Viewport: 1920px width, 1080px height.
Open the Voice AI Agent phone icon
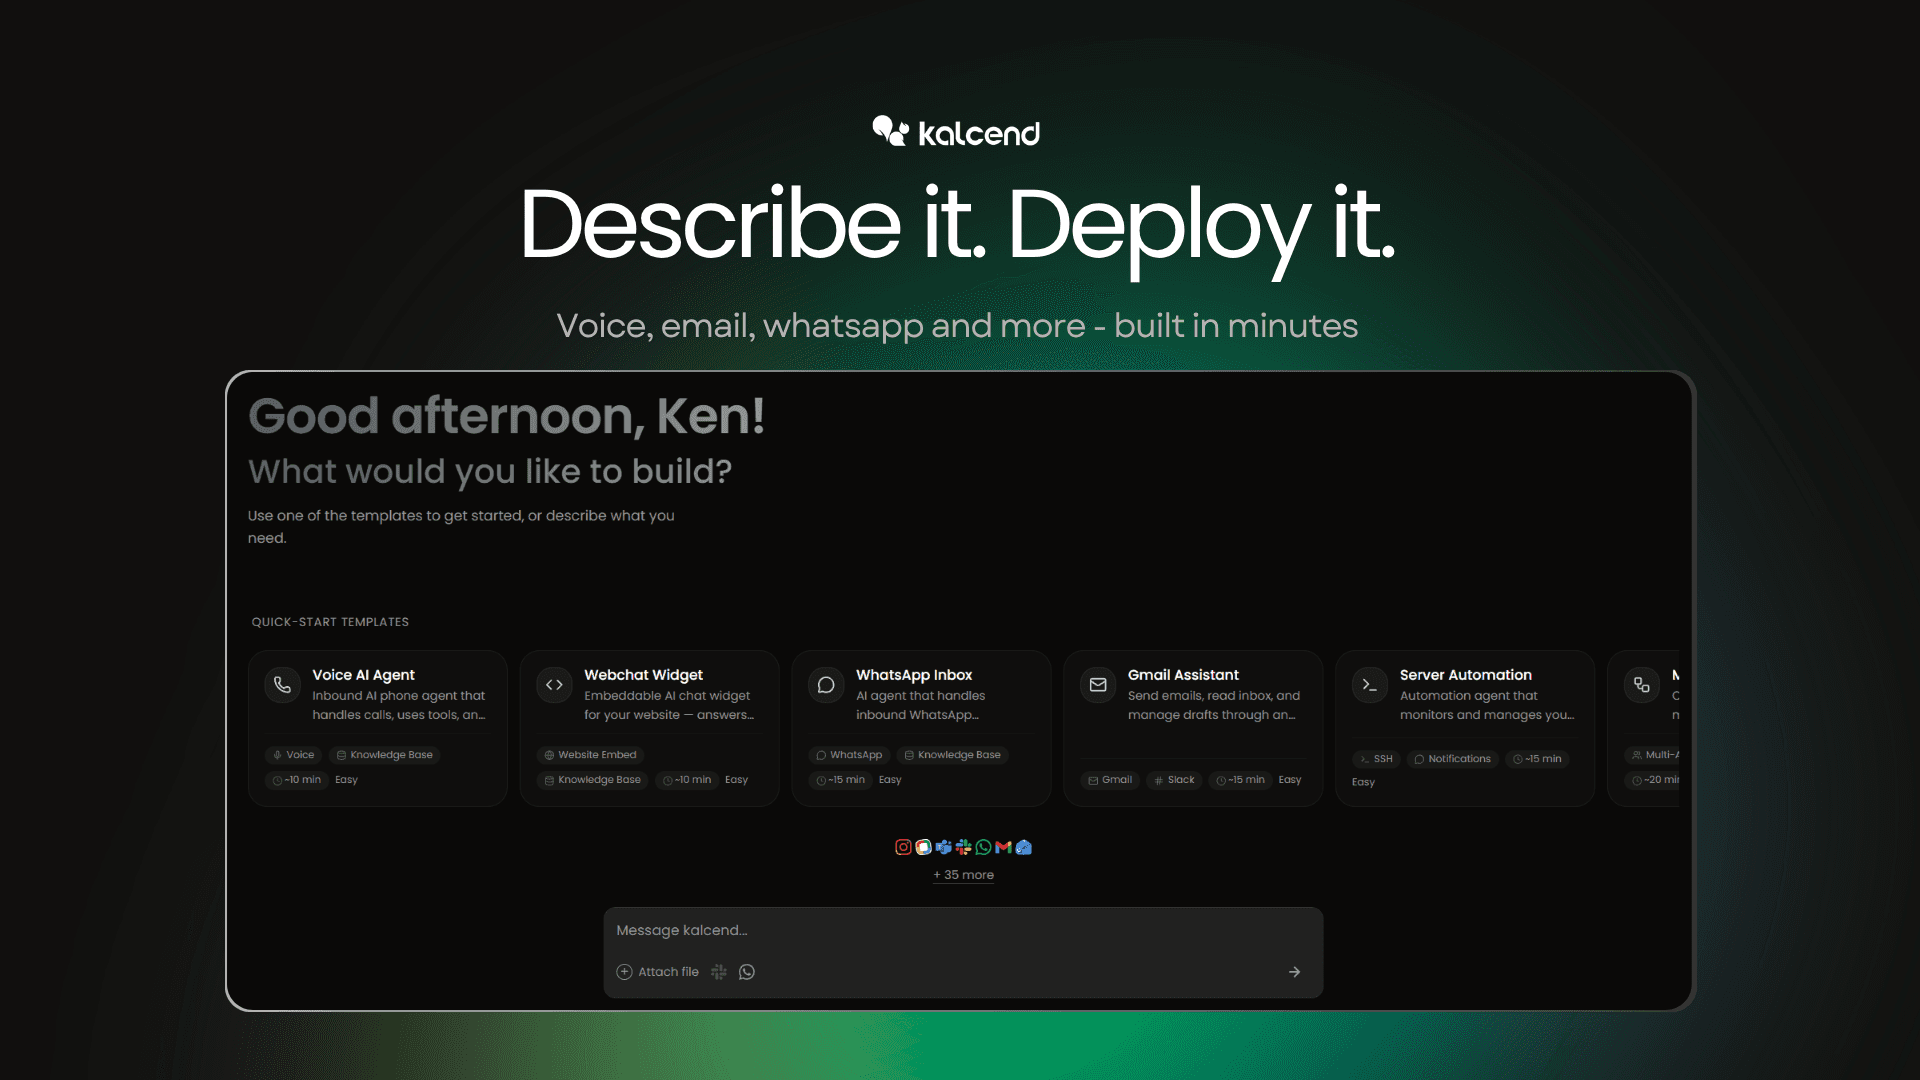pyautogui.click(x=283, y=685)
